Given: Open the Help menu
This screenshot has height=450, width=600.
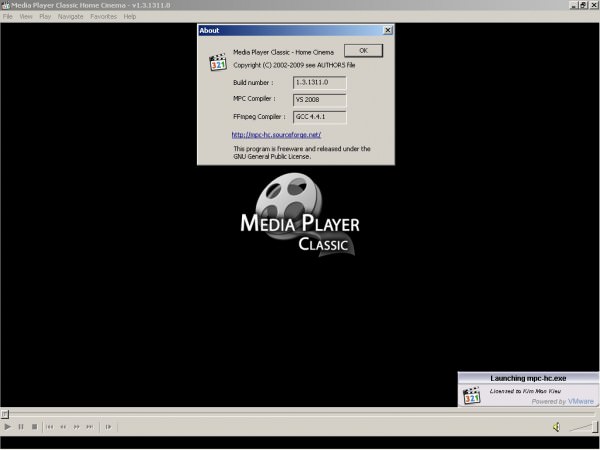Looking at the screenshot, I should point(130,17).
